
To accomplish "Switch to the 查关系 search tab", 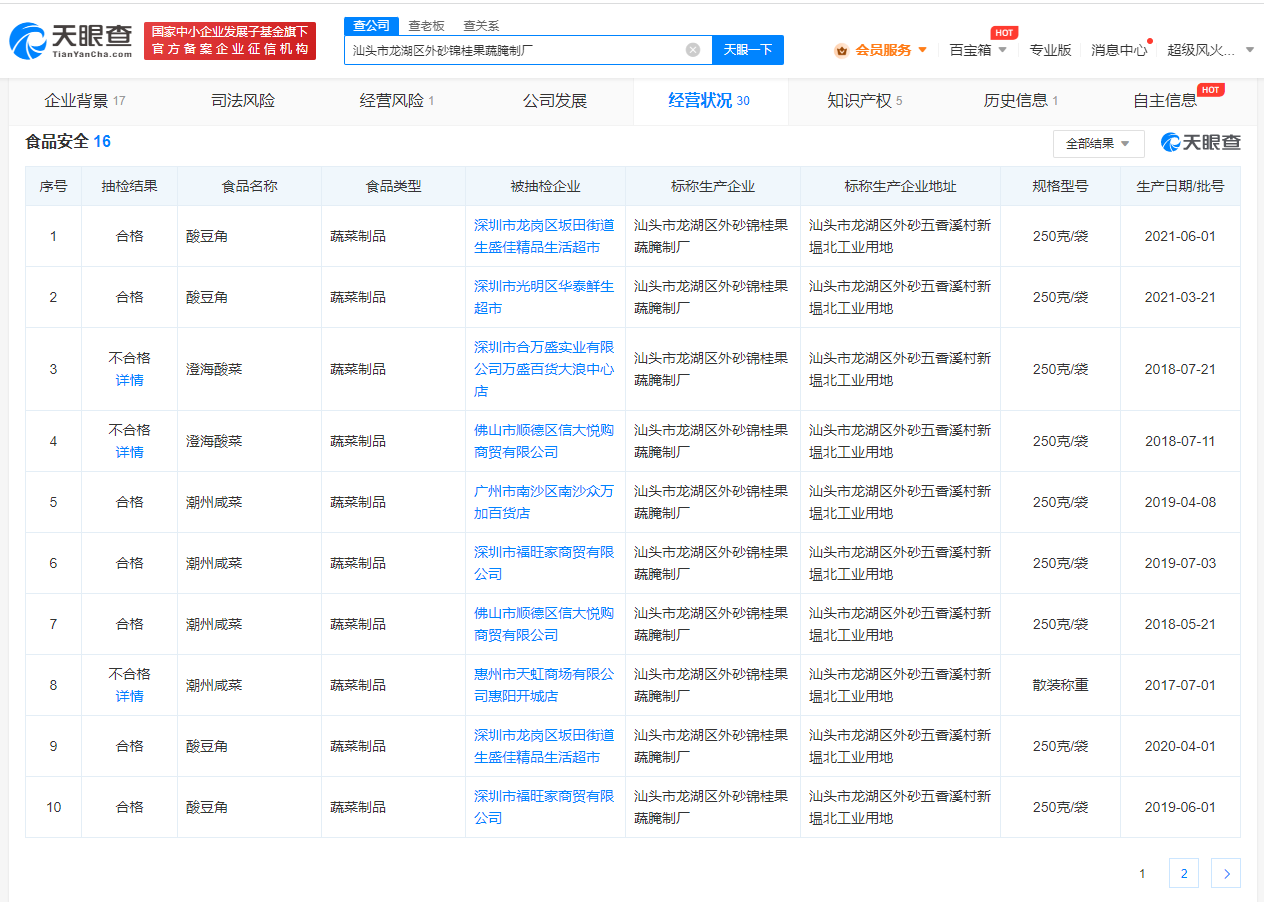I will (481, 26).
